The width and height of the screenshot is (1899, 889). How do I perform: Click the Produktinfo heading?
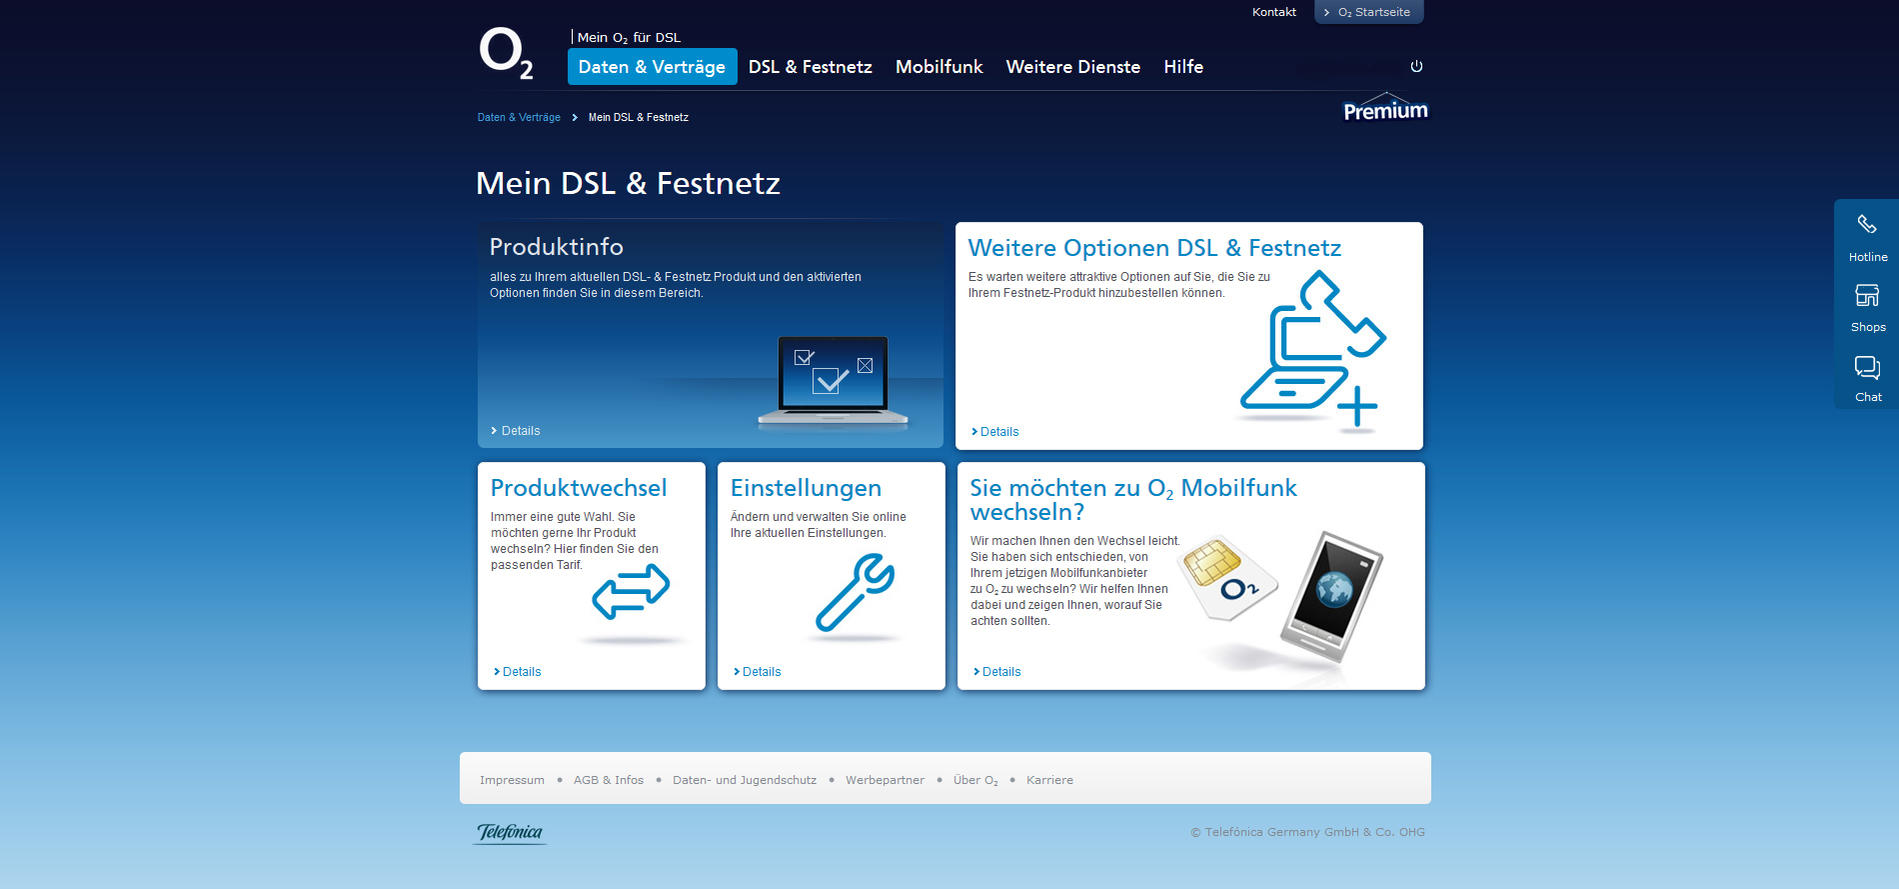(x=556, y=247)
